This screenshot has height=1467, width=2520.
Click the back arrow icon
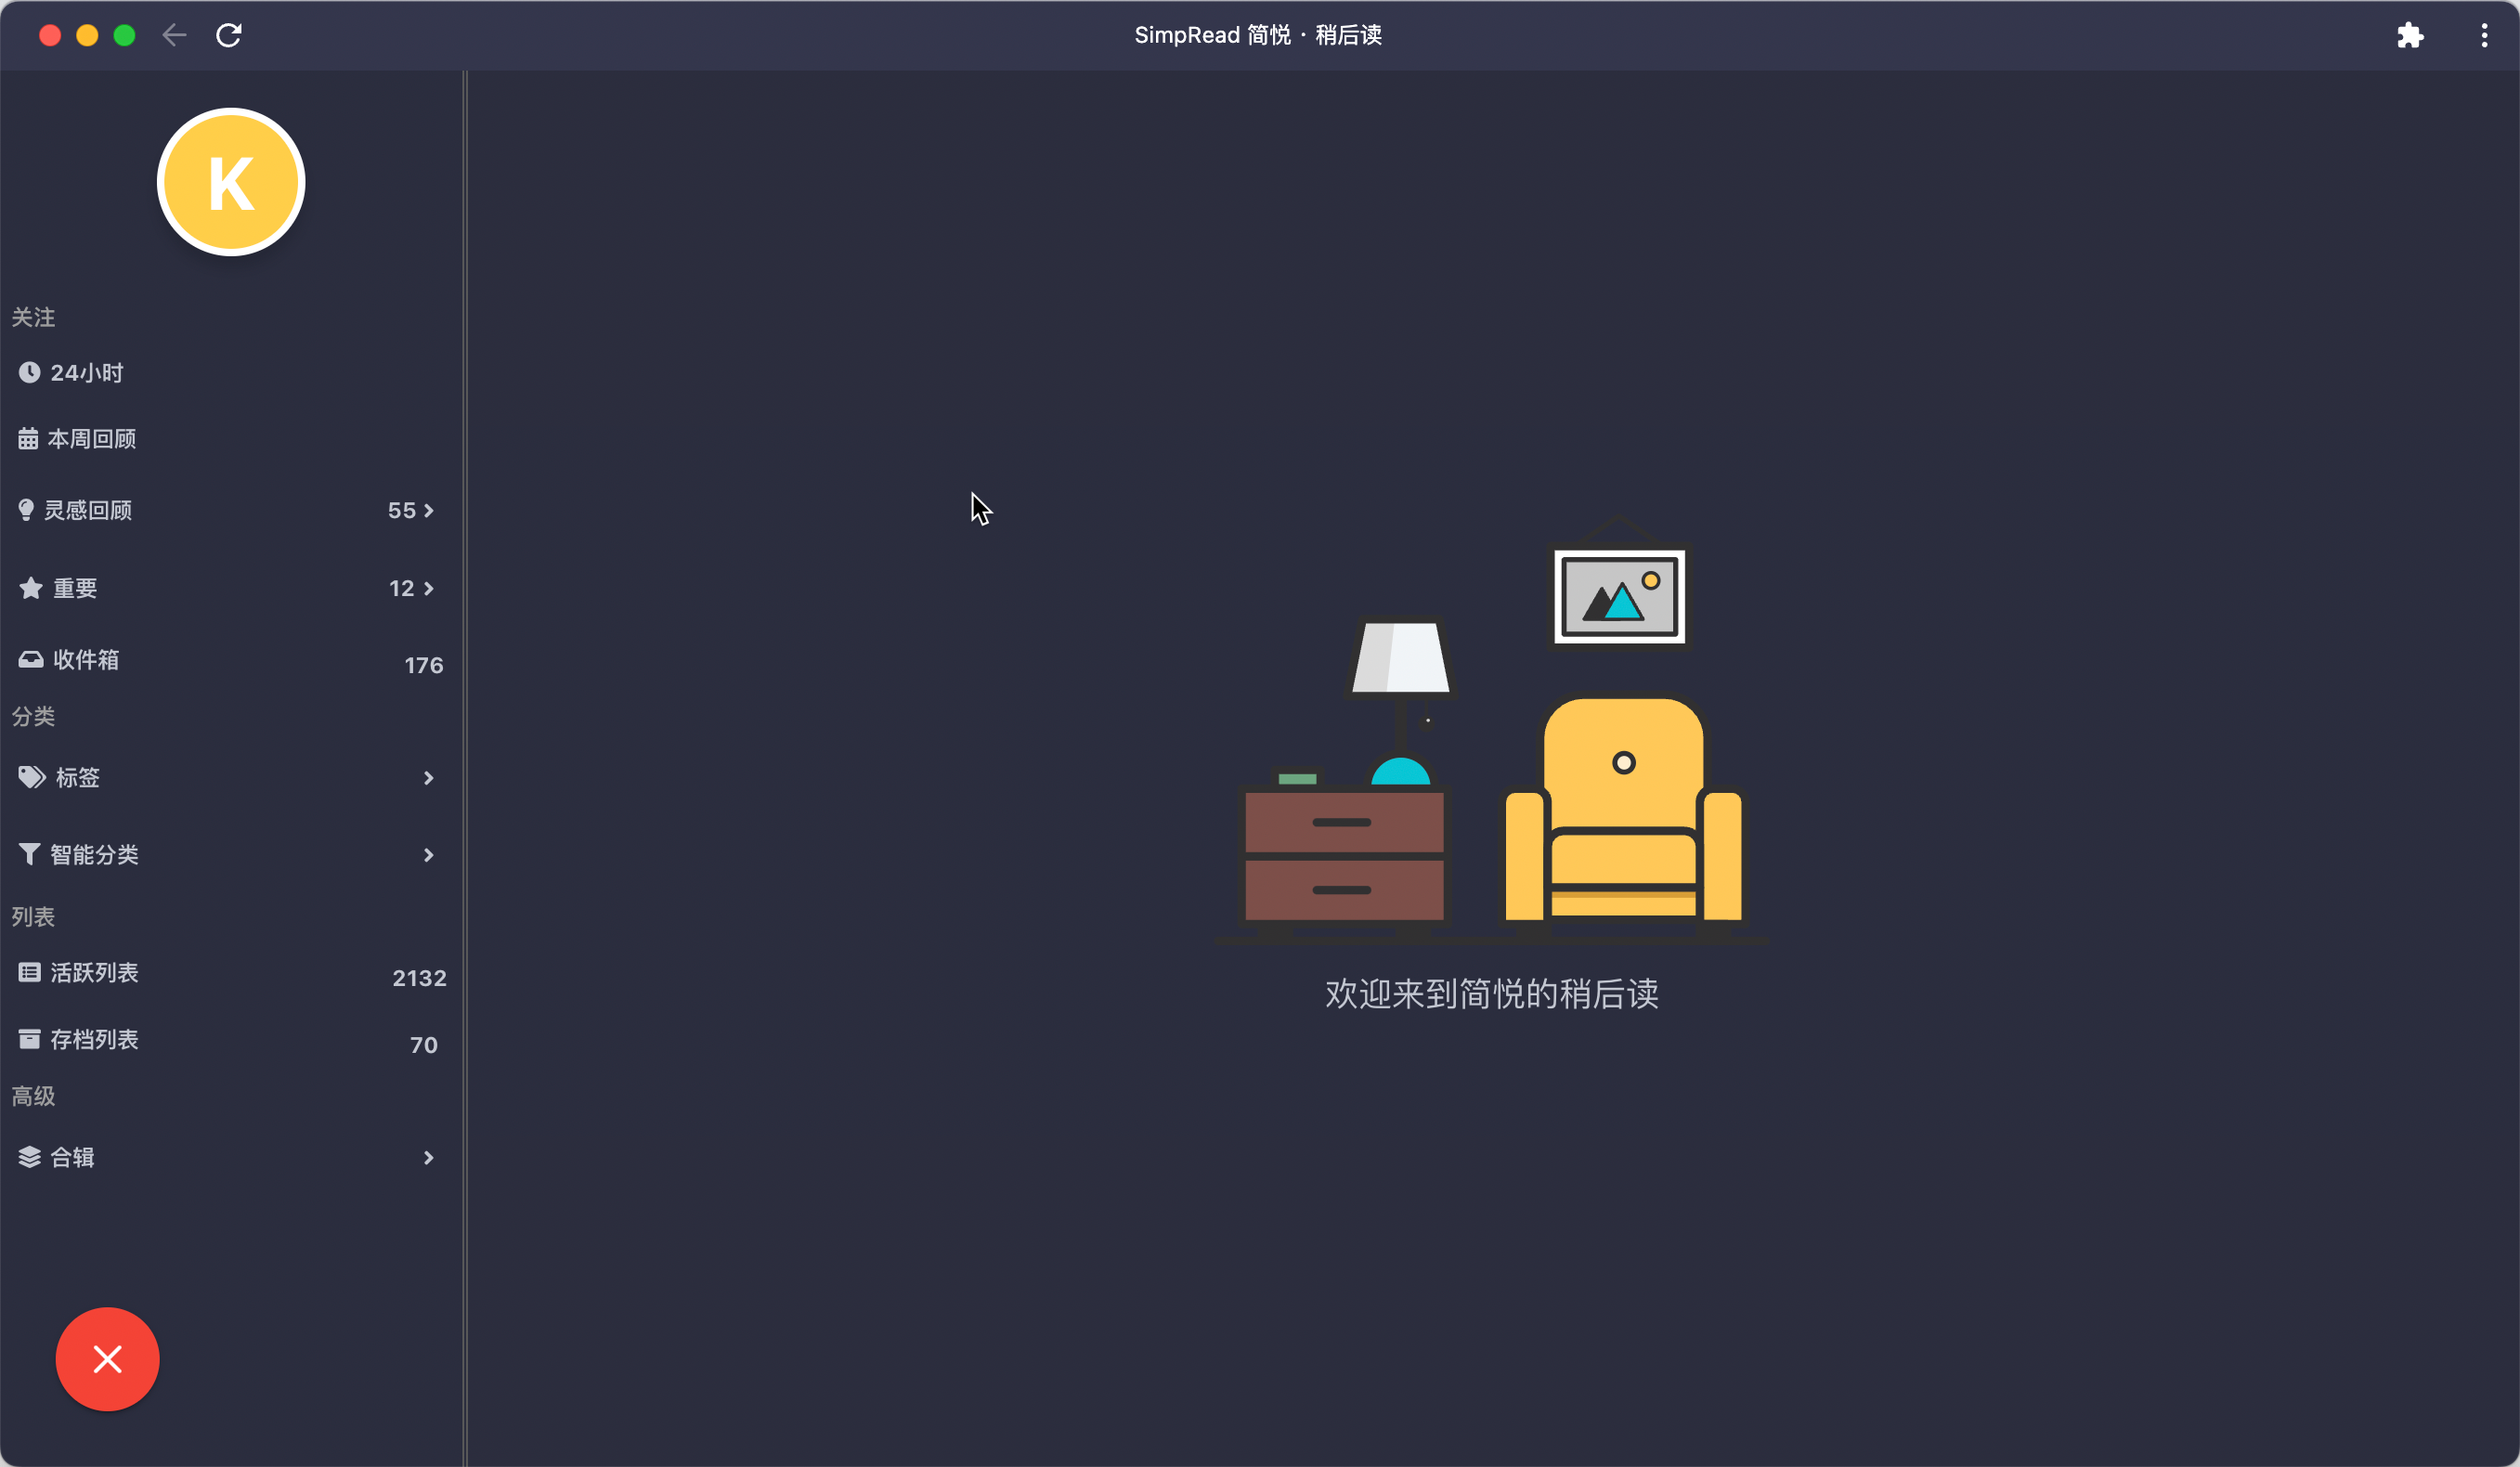point(174,36)
